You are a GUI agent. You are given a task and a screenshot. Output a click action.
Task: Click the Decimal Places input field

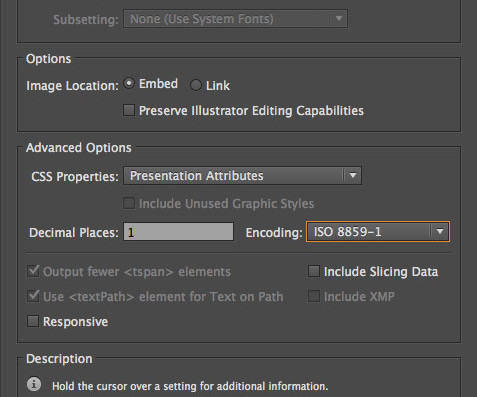(x=178, y=232)
